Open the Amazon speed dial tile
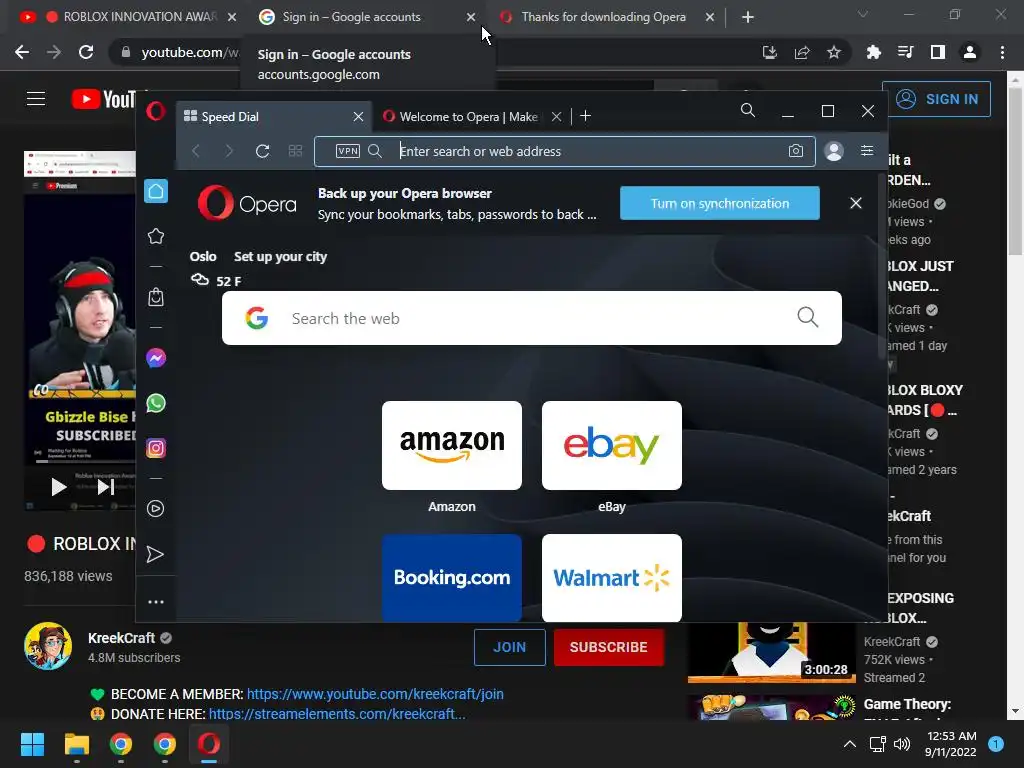Viewport: 1024px width, 768px height. [x=452, y=445]
